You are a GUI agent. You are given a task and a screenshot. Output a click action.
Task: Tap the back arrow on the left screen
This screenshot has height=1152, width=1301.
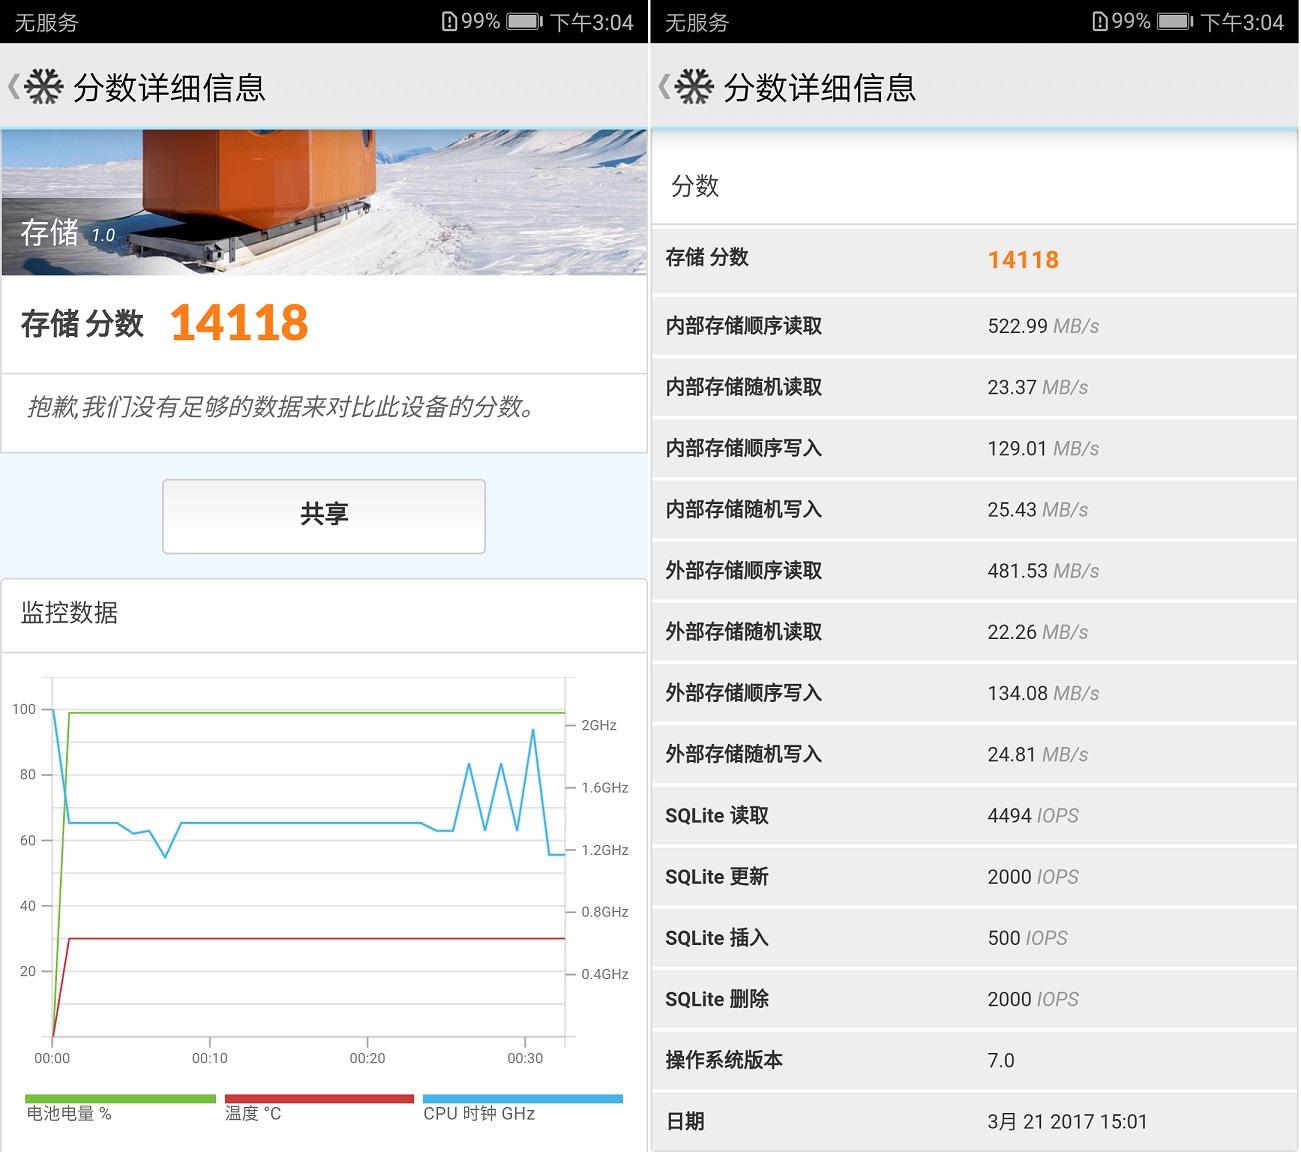tap(13, 87)
